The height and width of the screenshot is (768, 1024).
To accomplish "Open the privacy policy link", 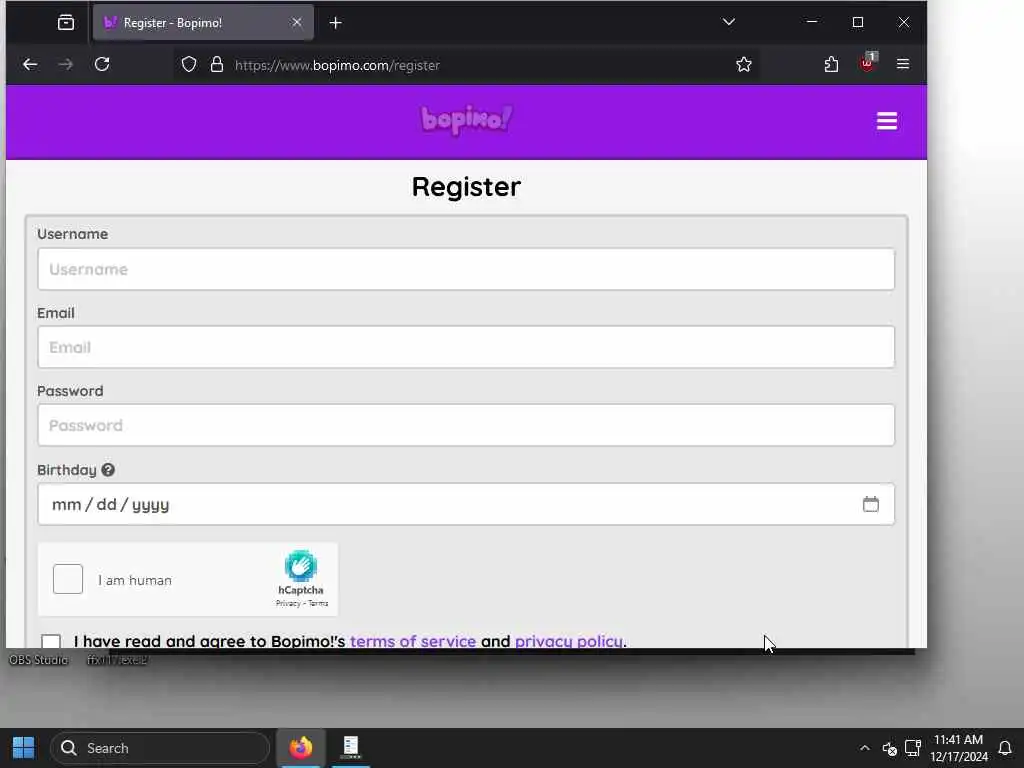I will [569, 641].
